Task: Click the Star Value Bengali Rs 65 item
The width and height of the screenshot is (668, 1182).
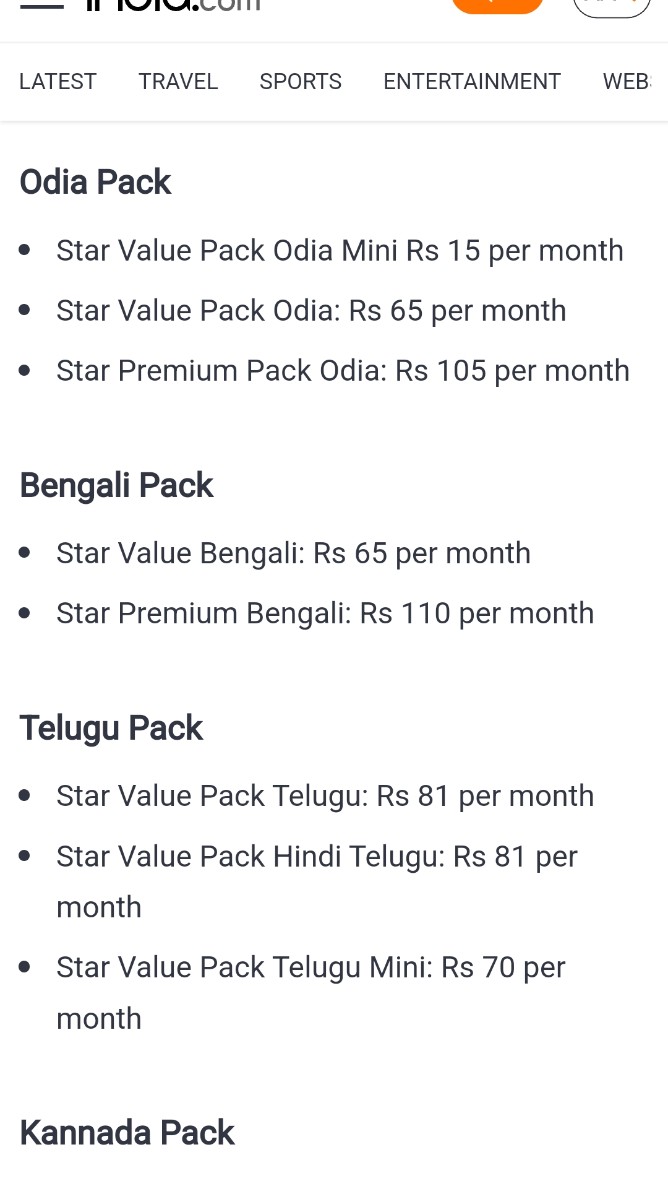Action: coord(293,553)
